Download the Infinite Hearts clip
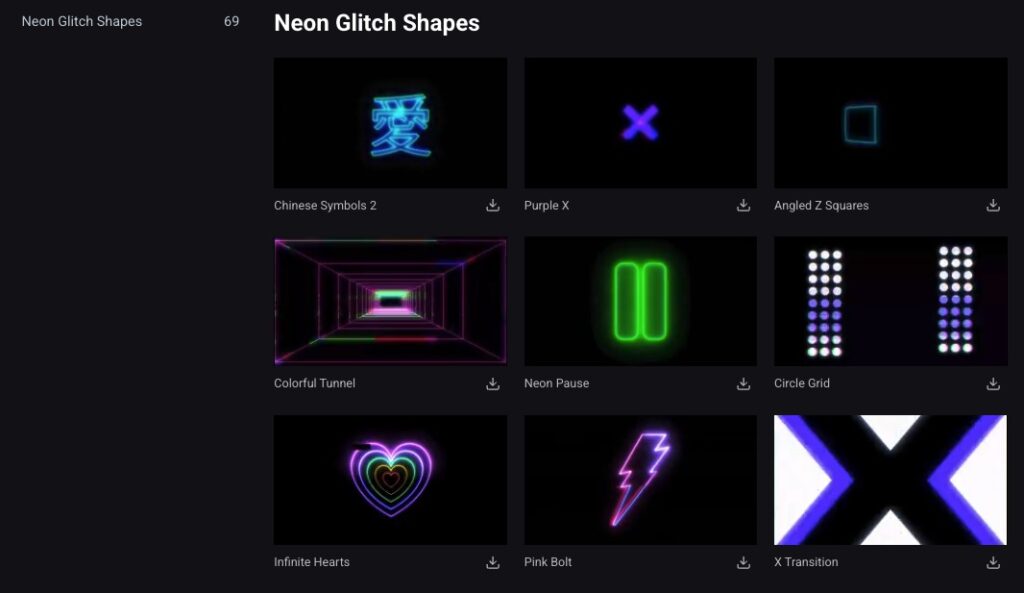The height and width of the screenshot is (593, 1024). coord(493,562)
